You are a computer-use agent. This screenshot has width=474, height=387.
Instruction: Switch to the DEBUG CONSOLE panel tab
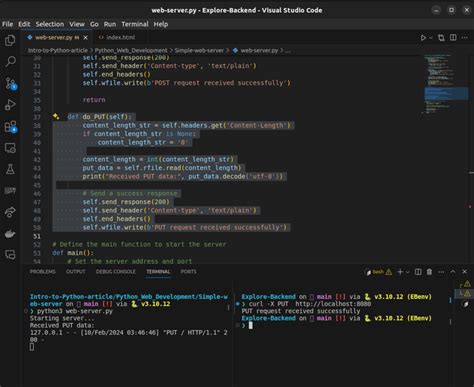(116, 272)
